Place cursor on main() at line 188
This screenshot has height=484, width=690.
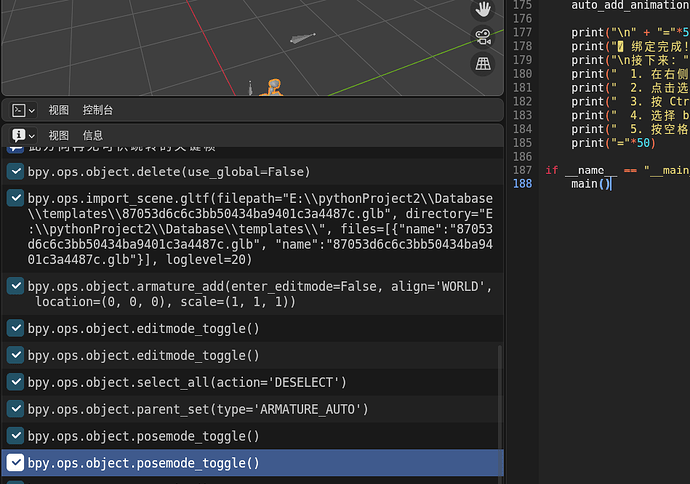click(x=591, y=183)
